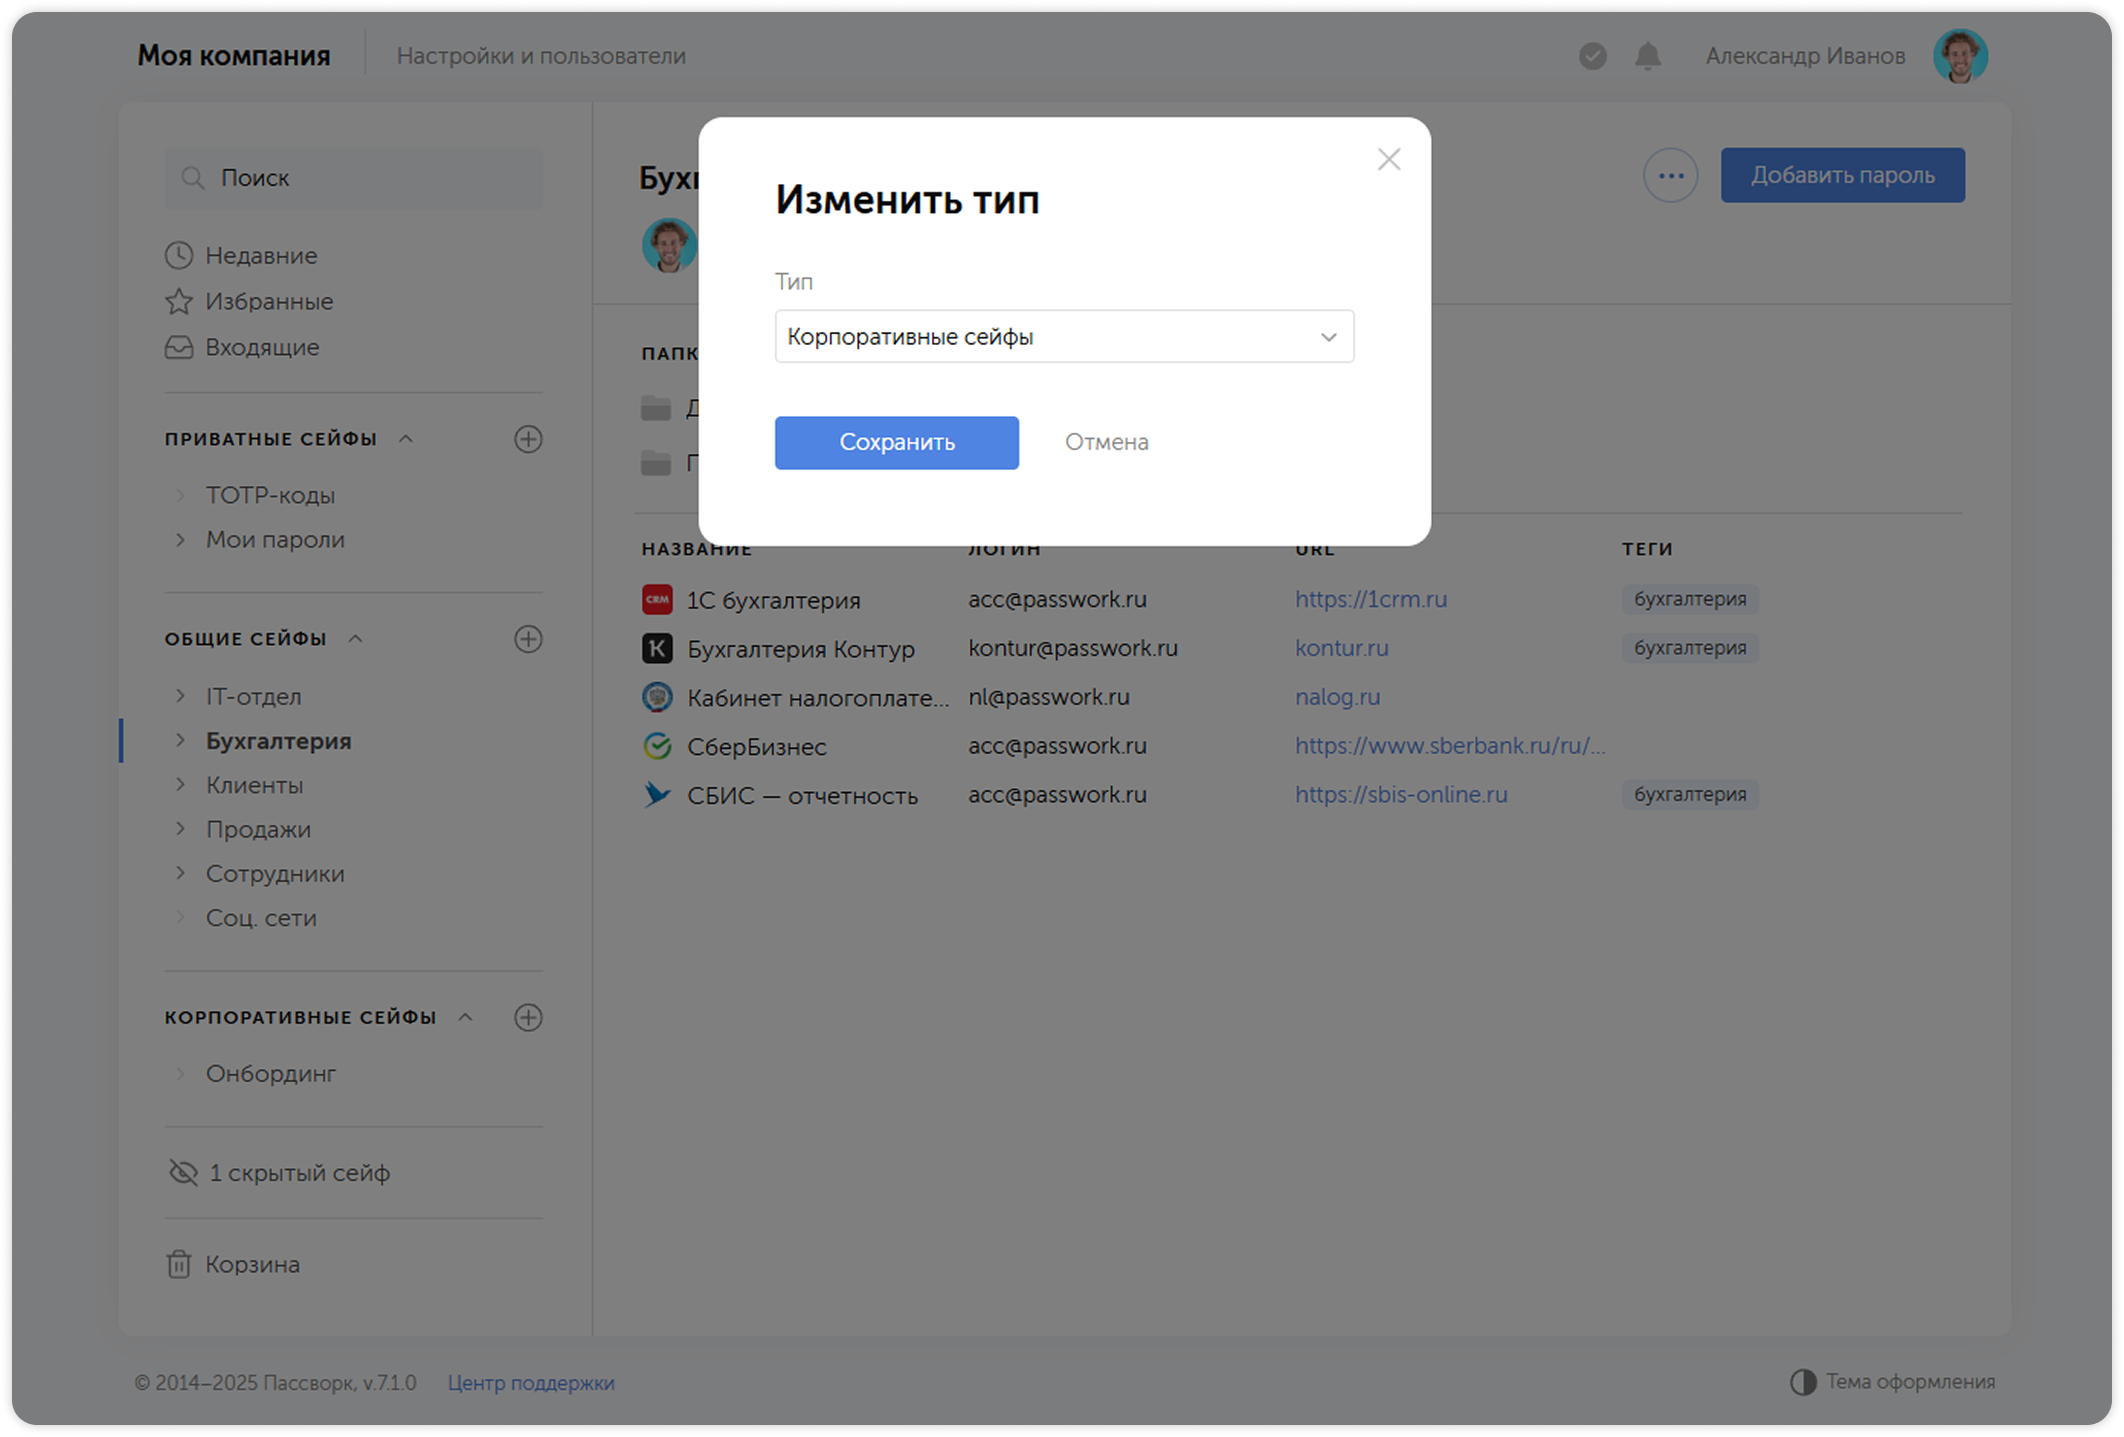Screen dimensions: 2124x1437
Task: Click the clock icon next to Недавние
Action: 179,255
